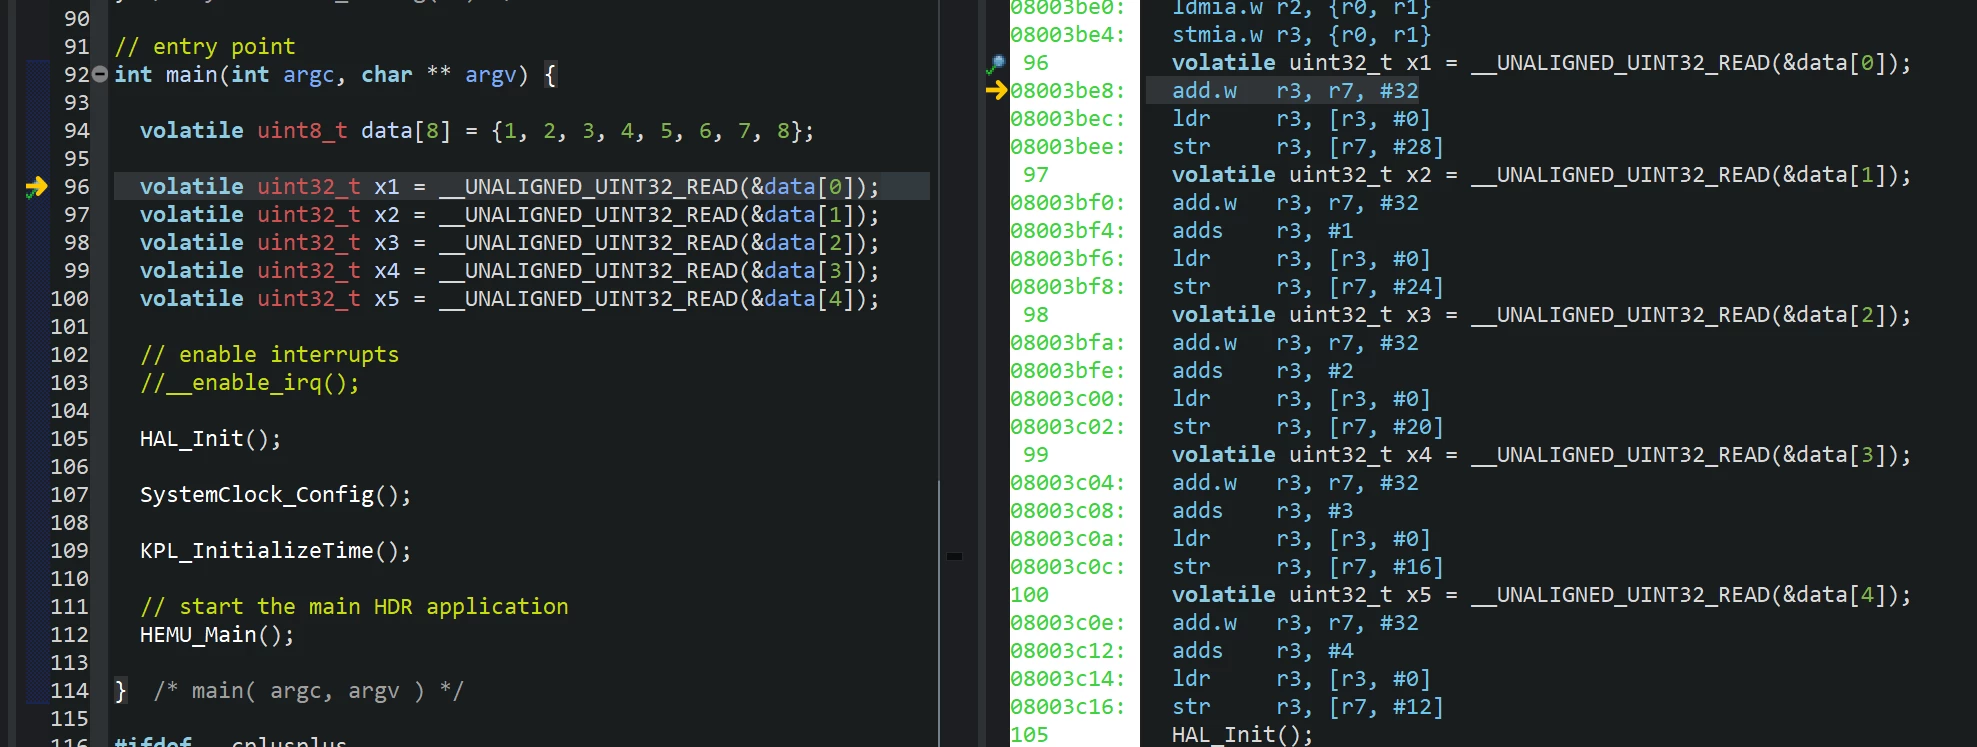Click variable x2 on editor line 97
This screenshot has width=1977, height=747.
coord(386,215)
